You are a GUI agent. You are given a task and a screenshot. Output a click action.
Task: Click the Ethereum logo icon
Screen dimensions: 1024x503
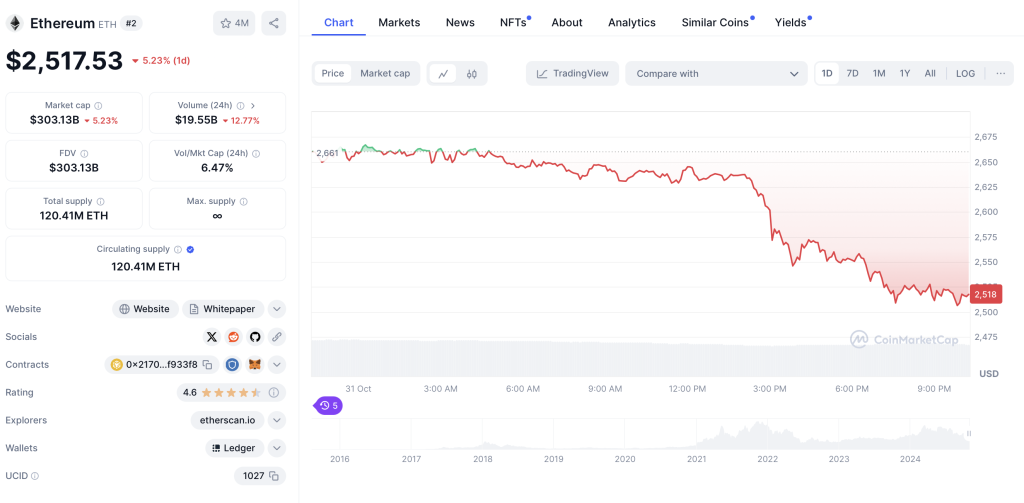point(14,24)
